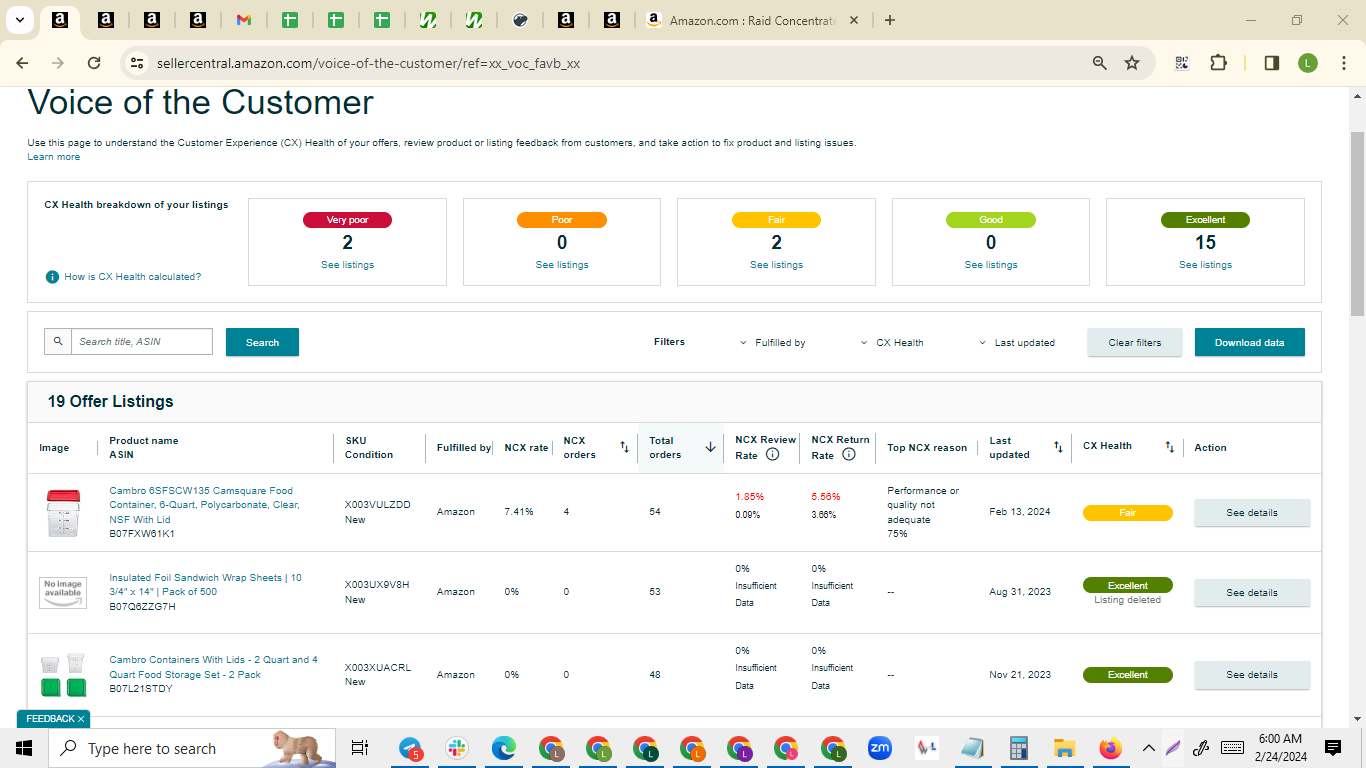1366x768 pixels.
Task: Click the browser forward arrow
Action: 58,63
